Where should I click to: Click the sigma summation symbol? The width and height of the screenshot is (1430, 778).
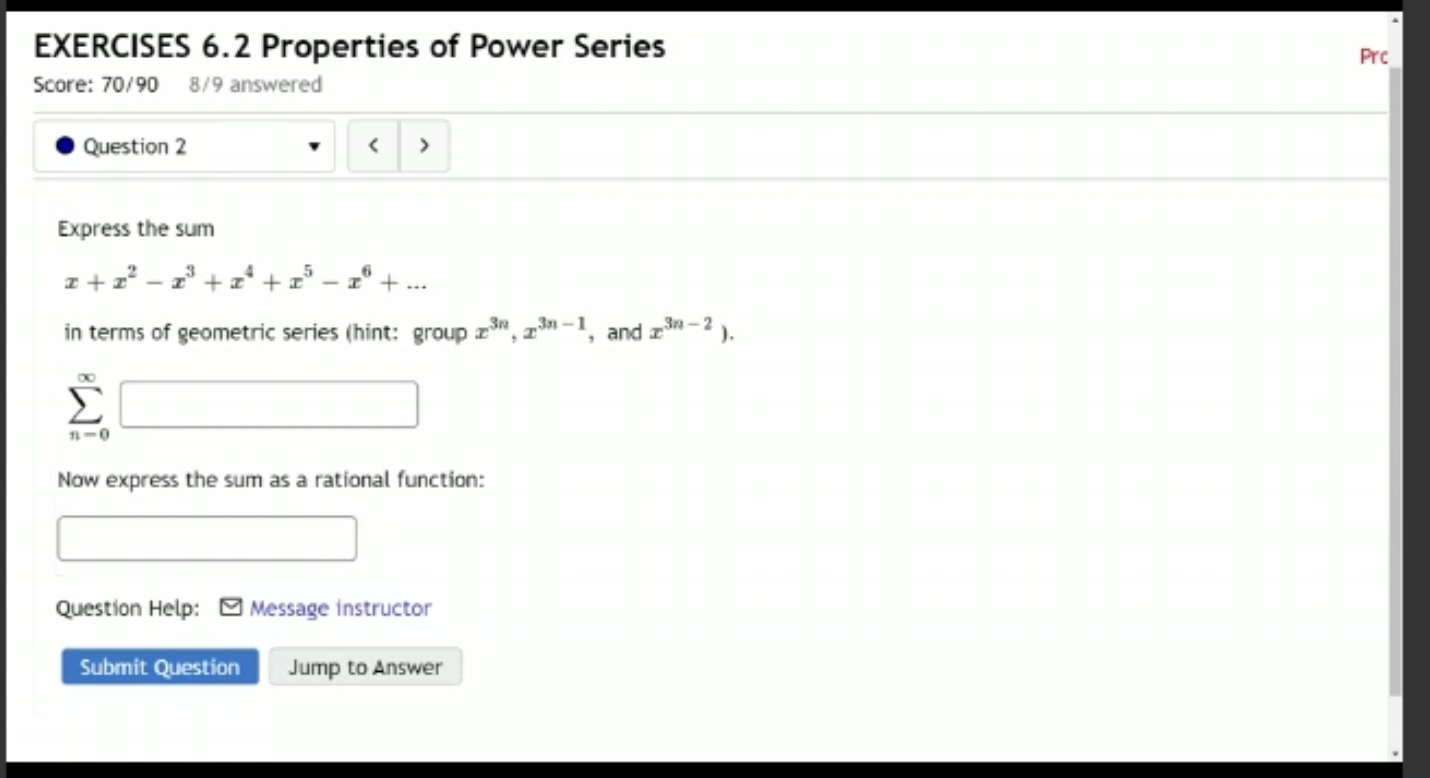(85, 404)
